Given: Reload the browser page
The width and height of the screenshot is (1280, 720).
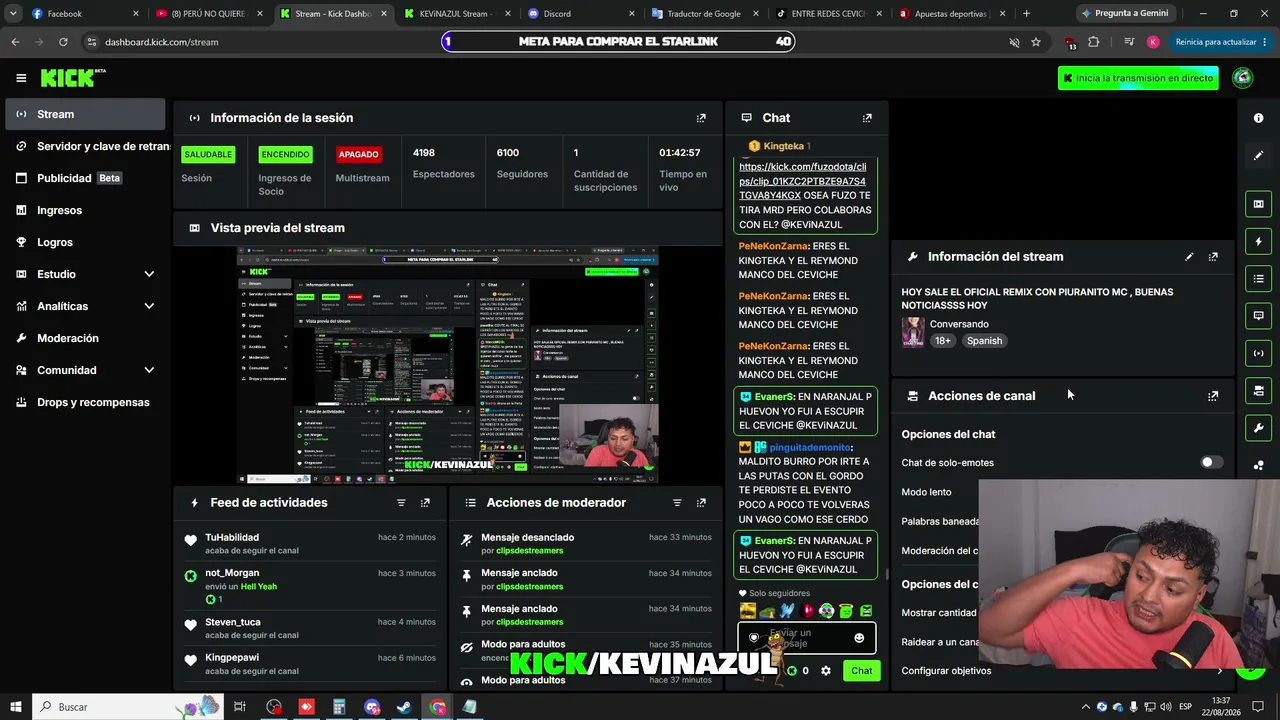Looking at the screenshot, I should point(63,42).
